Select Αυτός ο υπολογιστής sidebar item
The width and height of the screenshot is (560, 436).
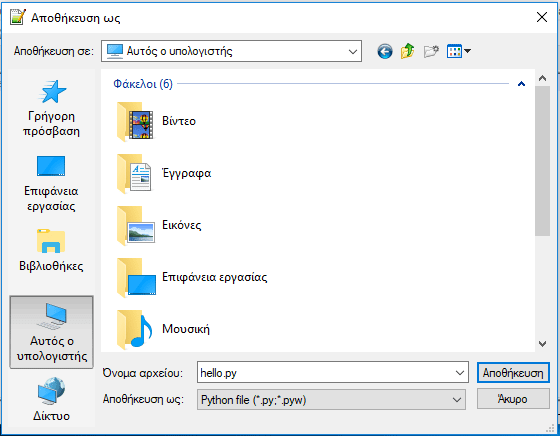51,332
